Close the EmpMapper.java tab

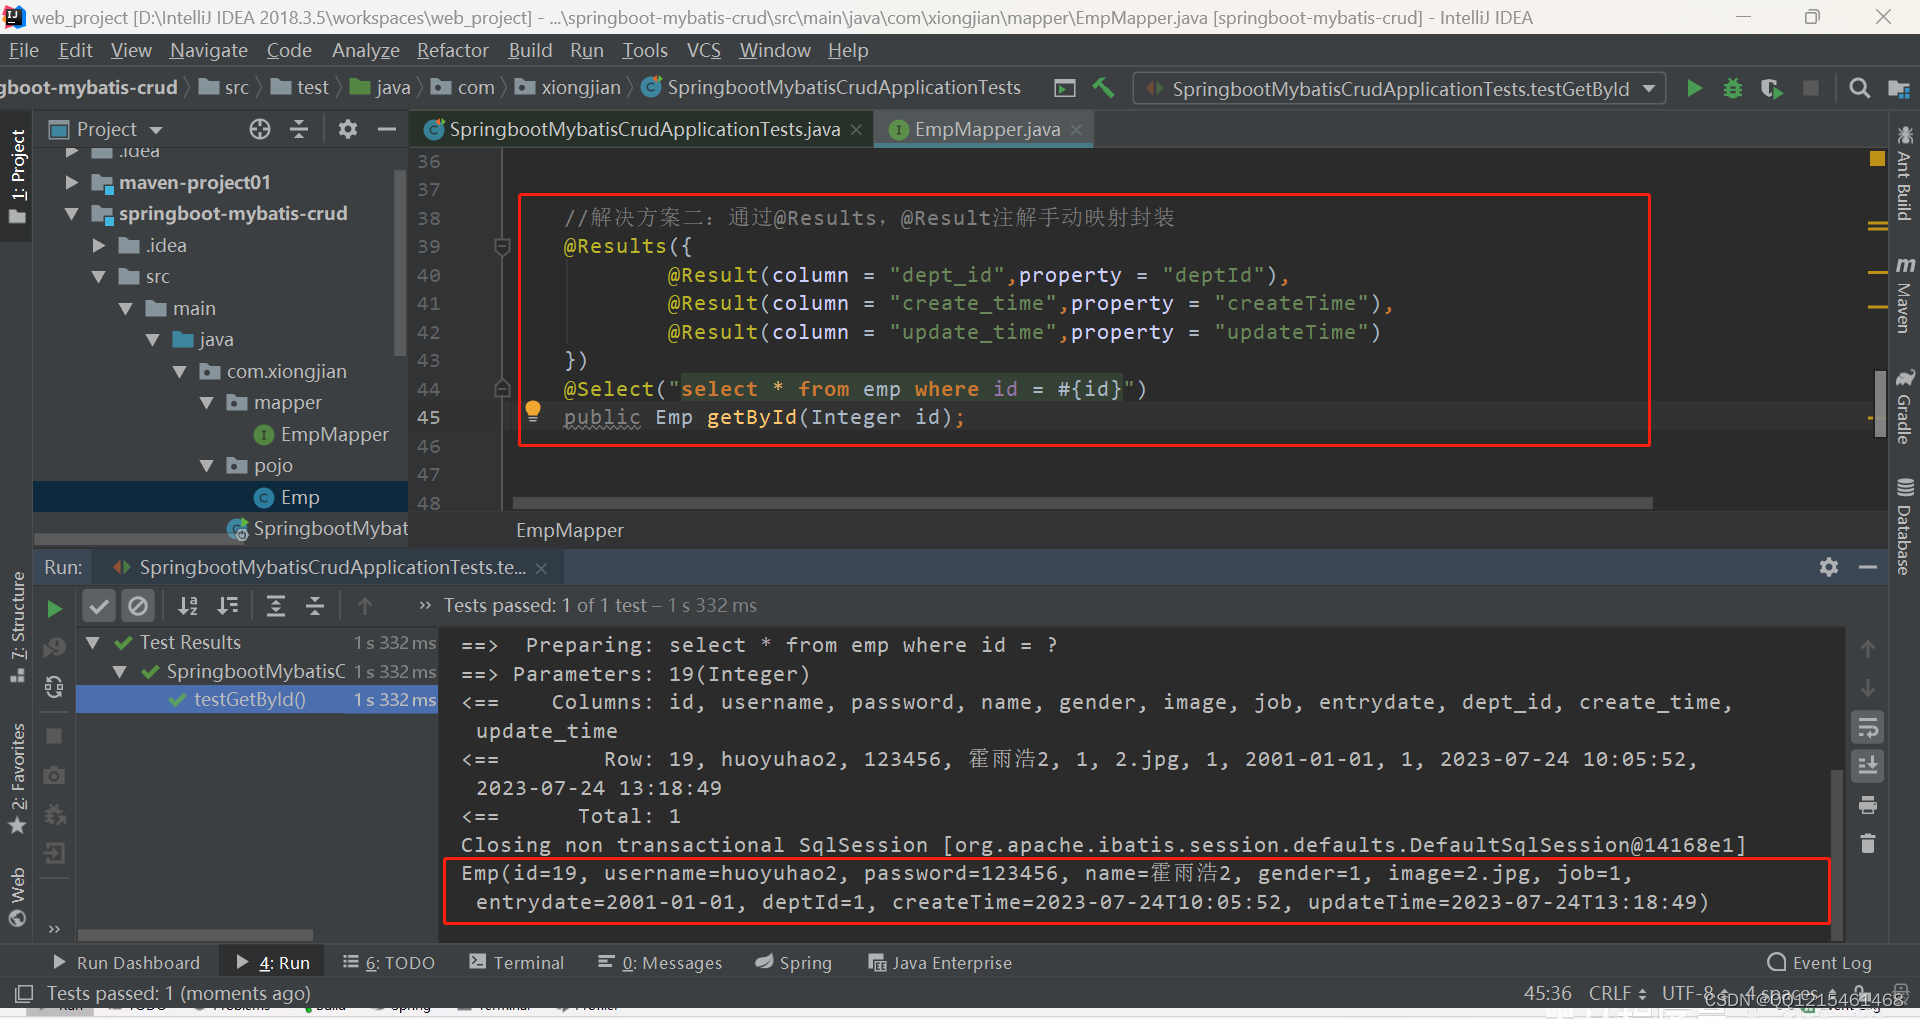(x=1076, y=130)
